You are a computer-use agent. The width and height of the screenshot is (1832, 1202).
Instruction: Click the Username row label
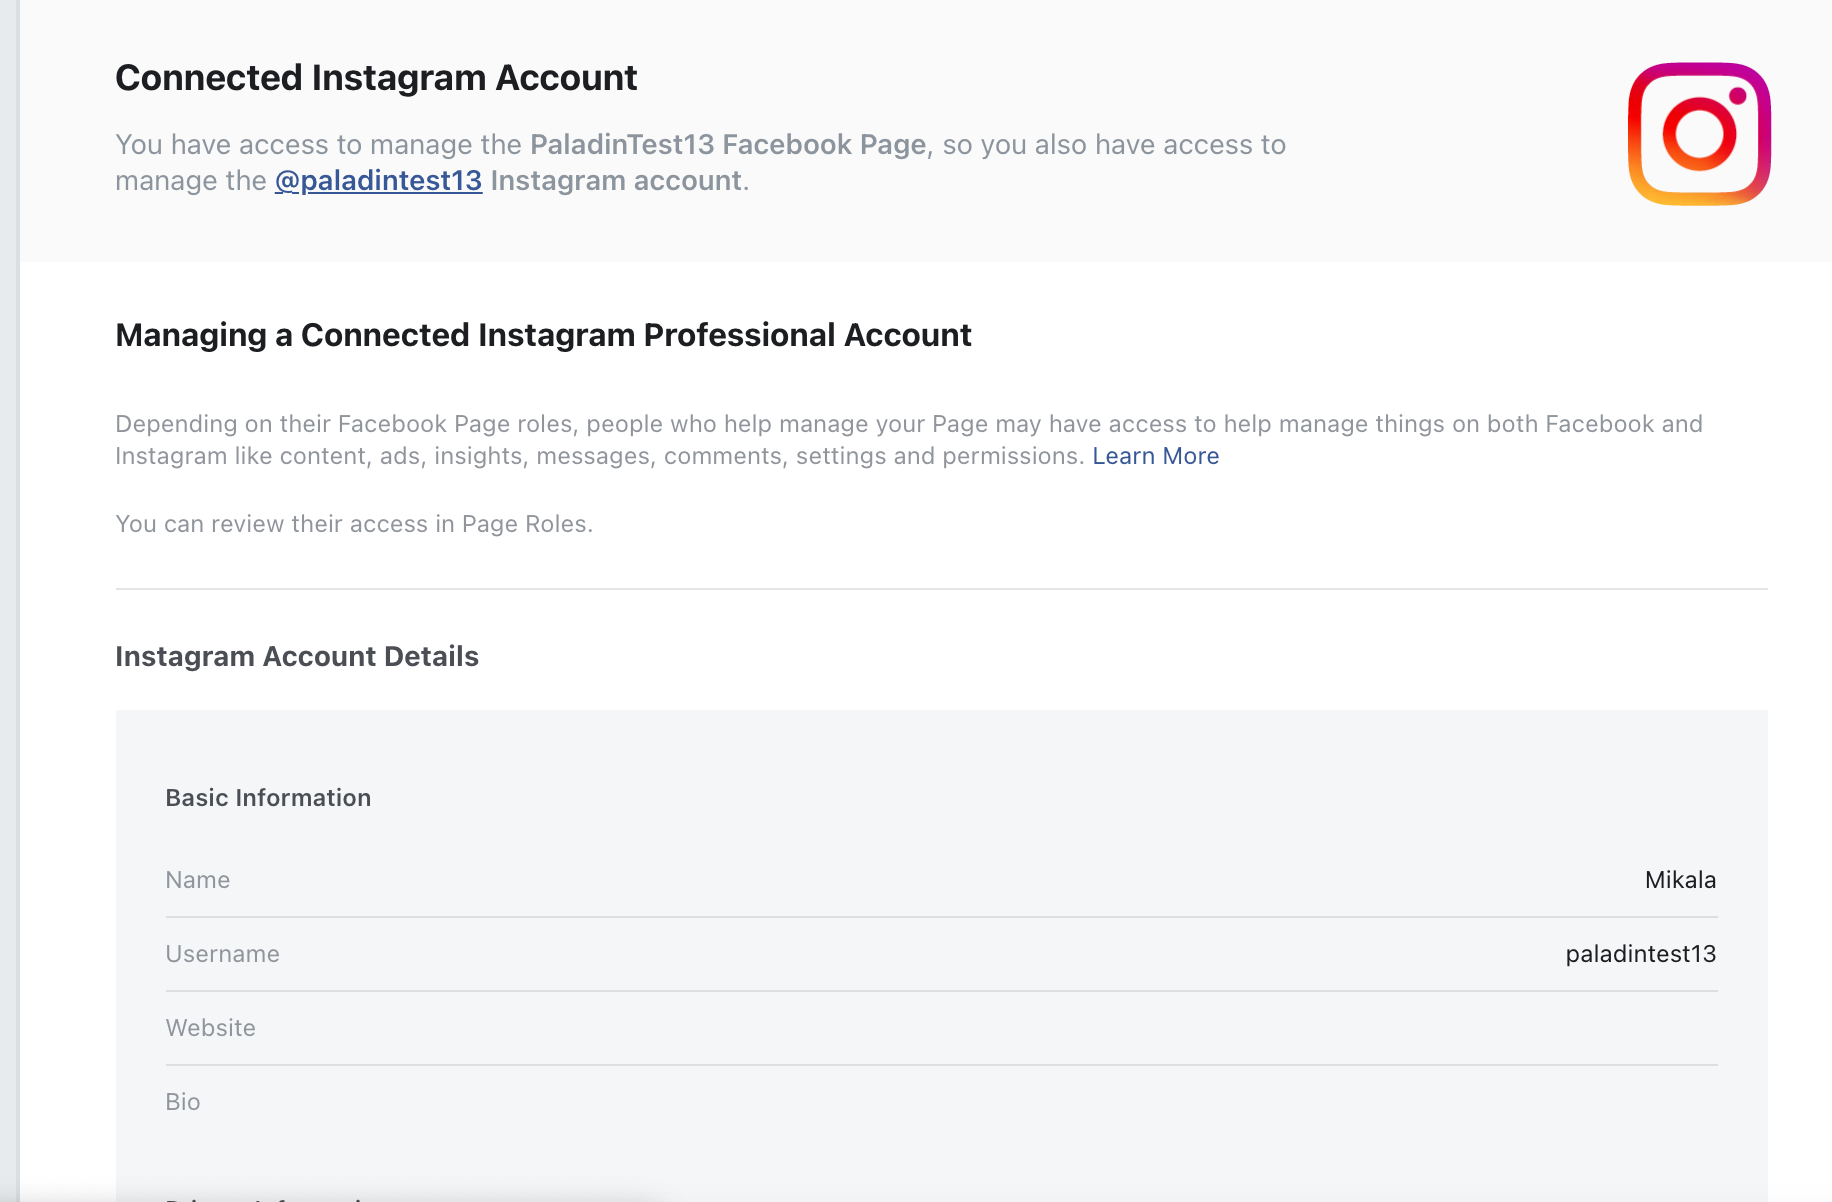pos(222,954)
